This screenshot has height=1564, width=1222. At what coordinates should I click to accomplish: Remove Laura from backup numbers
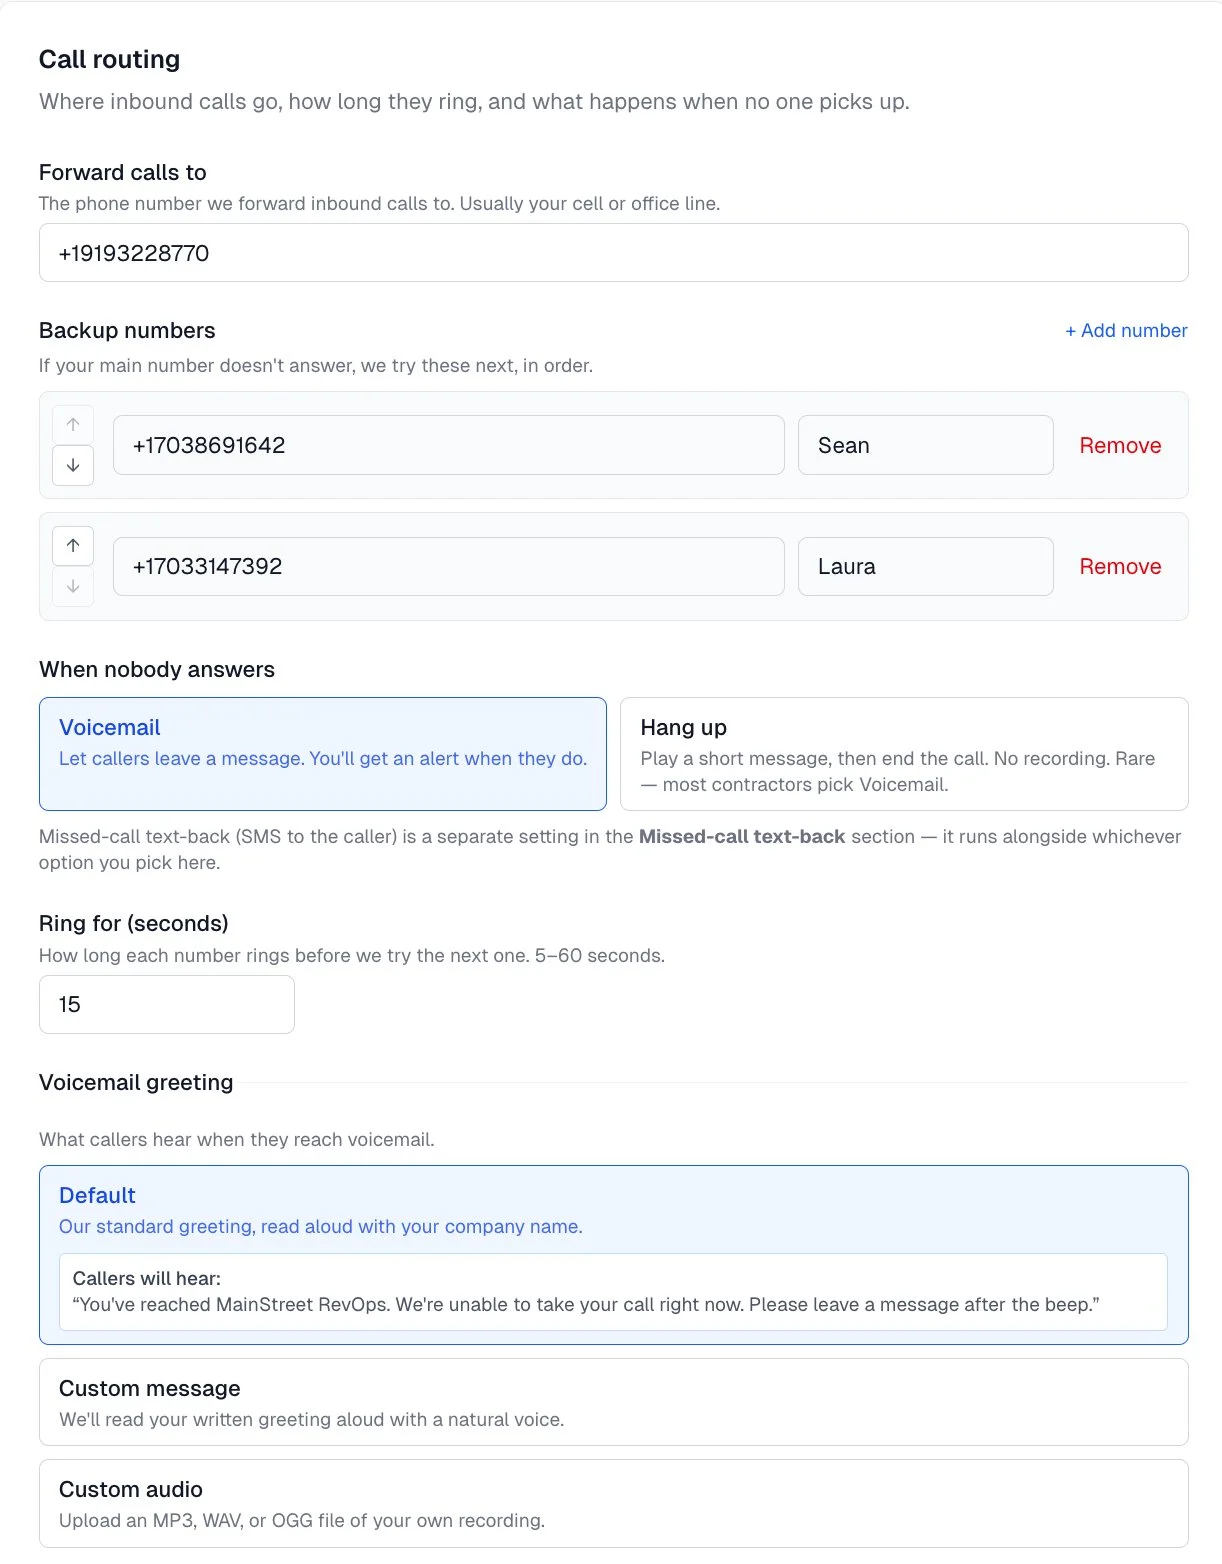(x=1120, y=566)
